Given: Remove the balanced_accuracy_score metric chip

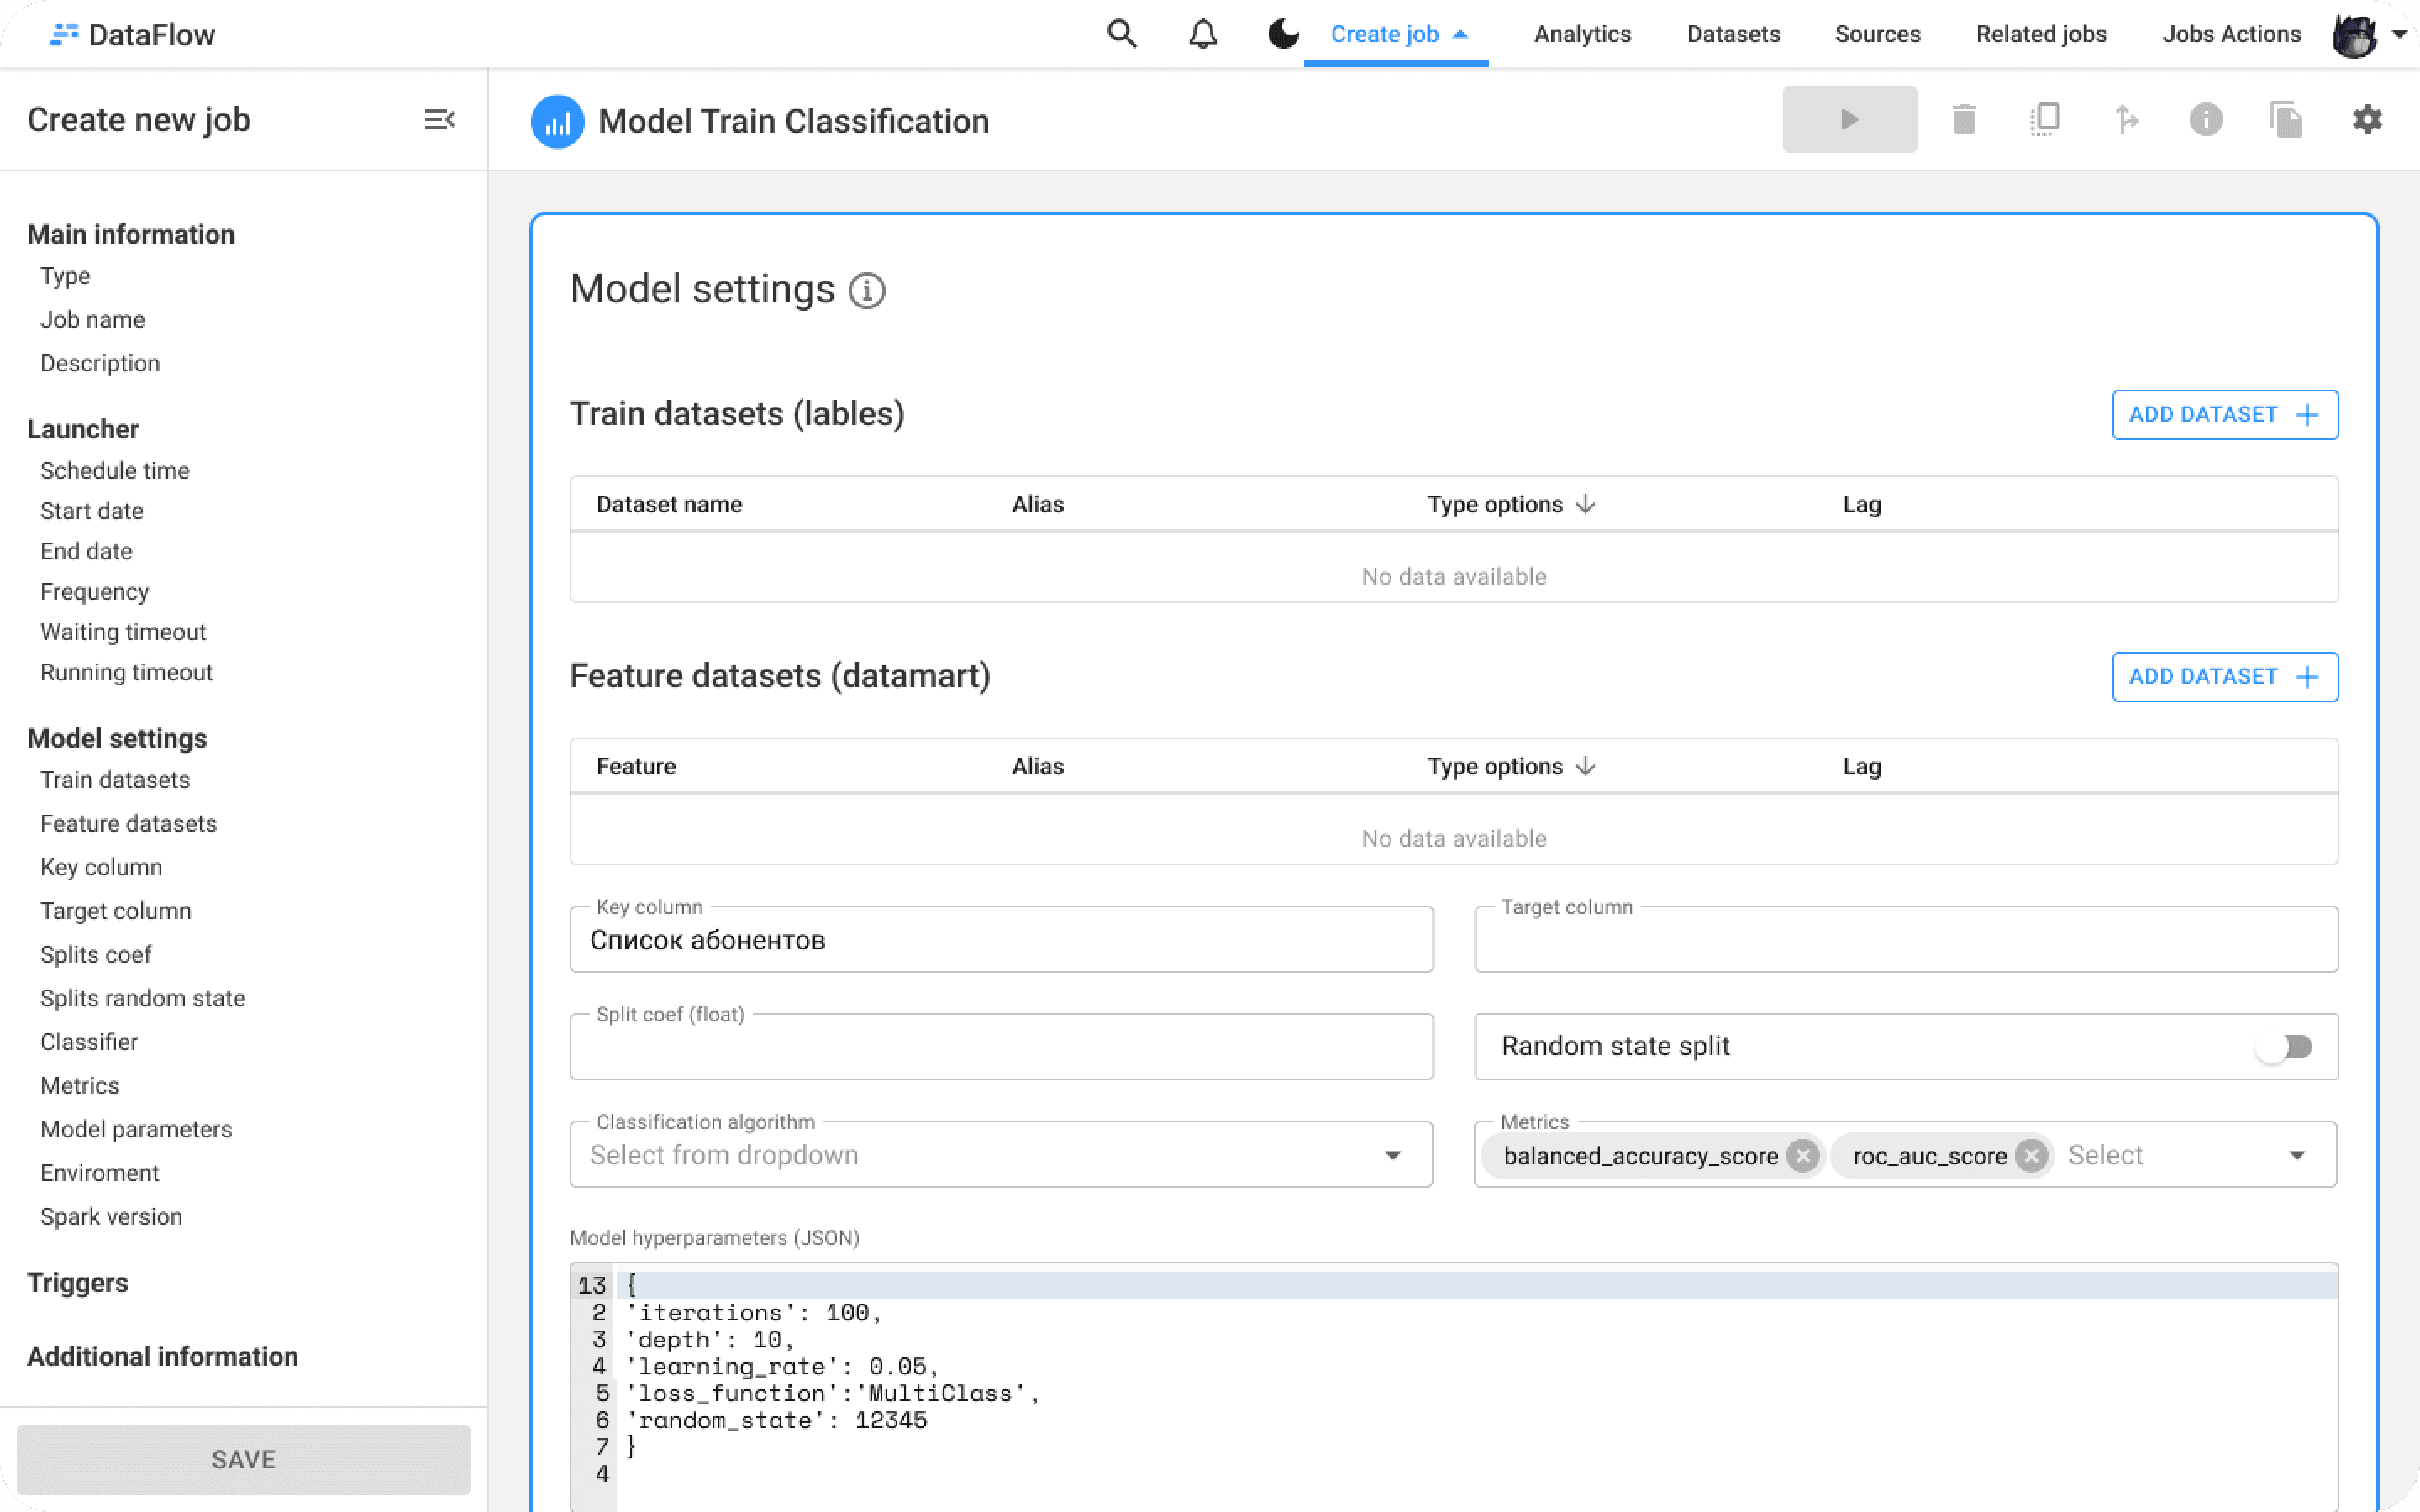Looking at the screenshot, I should point(1803,1156).
